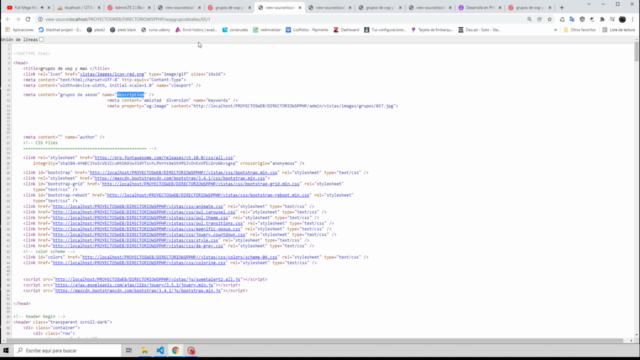The width and height of the screenshot is (640, 360).
Task: Open the blackhat project bookmark
Action: [x=60, y=30]
